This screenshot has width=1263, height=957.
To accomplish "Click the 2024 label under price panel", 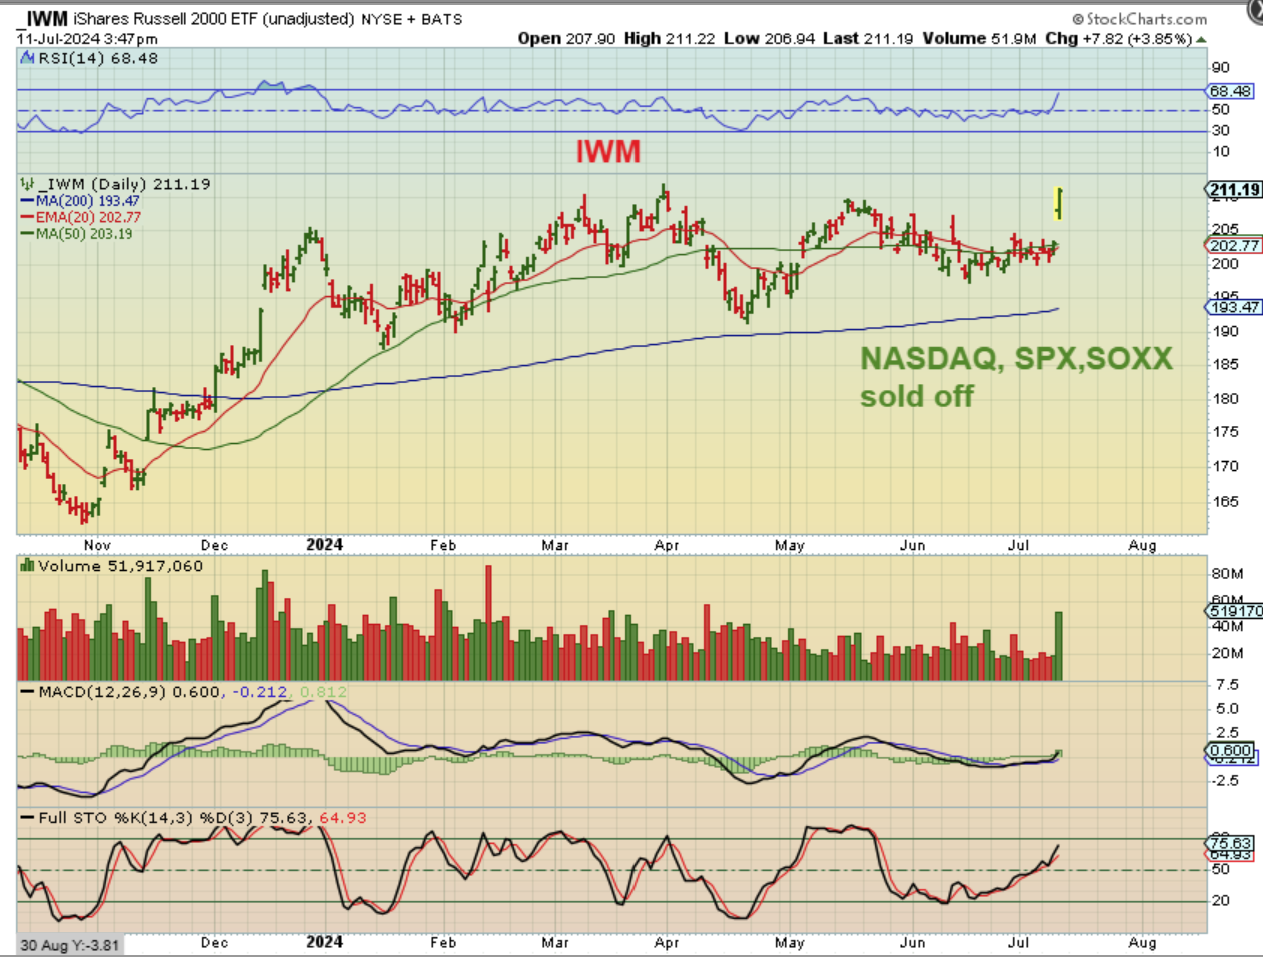I will [x=324, y=545].
